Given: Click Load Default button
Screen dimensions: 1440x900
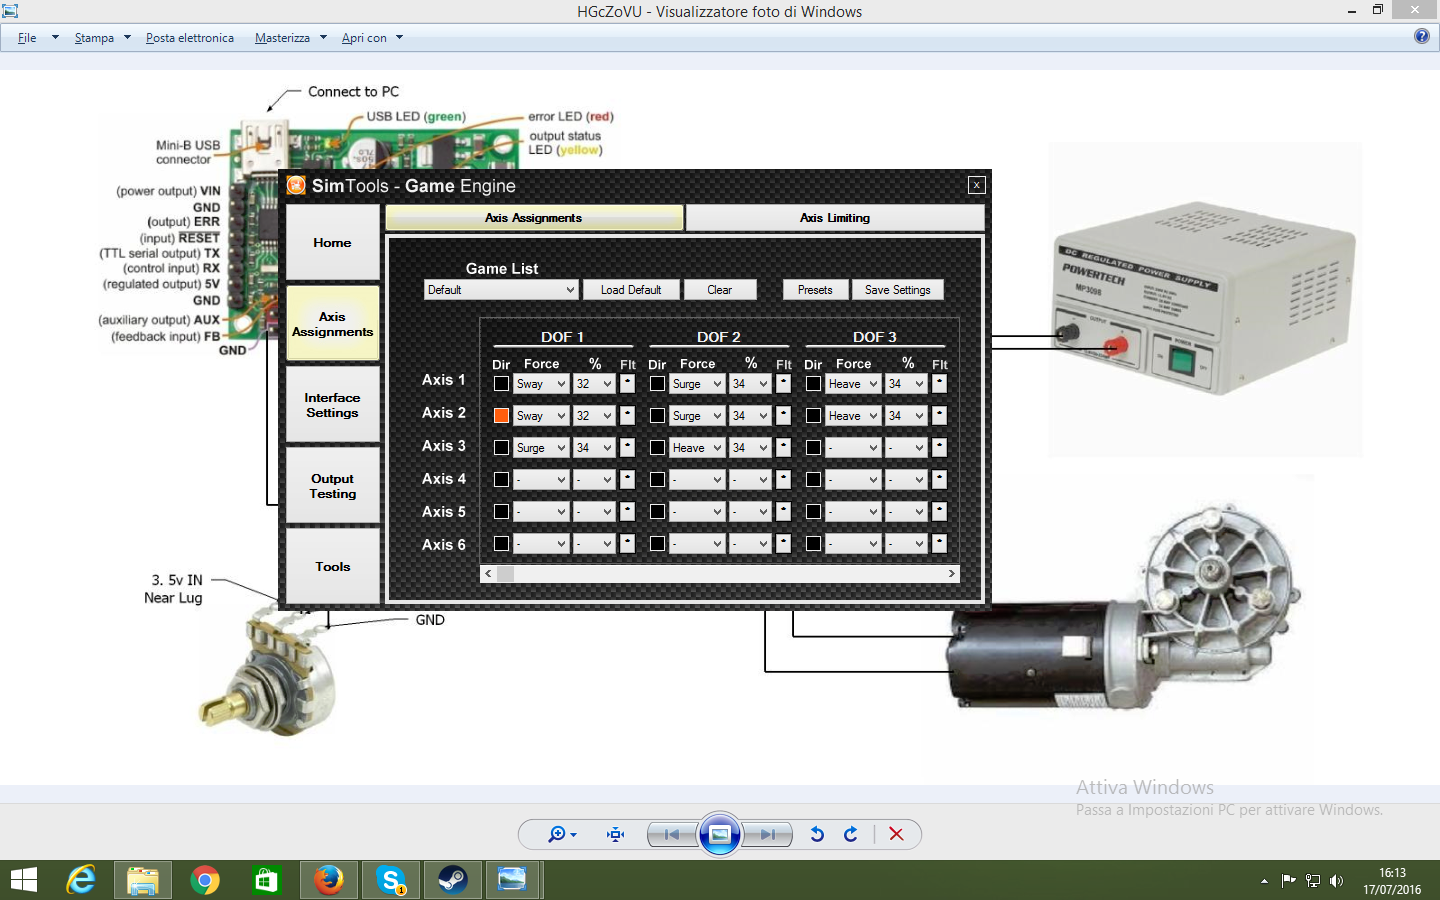Looking at the screenshot, I should 631,290.
